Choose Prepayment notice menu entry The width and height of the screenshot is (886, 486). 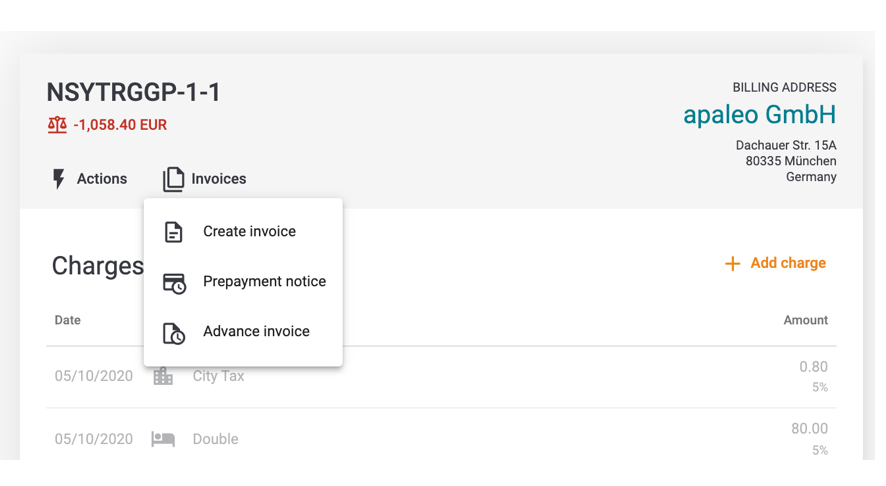[x=264, y=282]
